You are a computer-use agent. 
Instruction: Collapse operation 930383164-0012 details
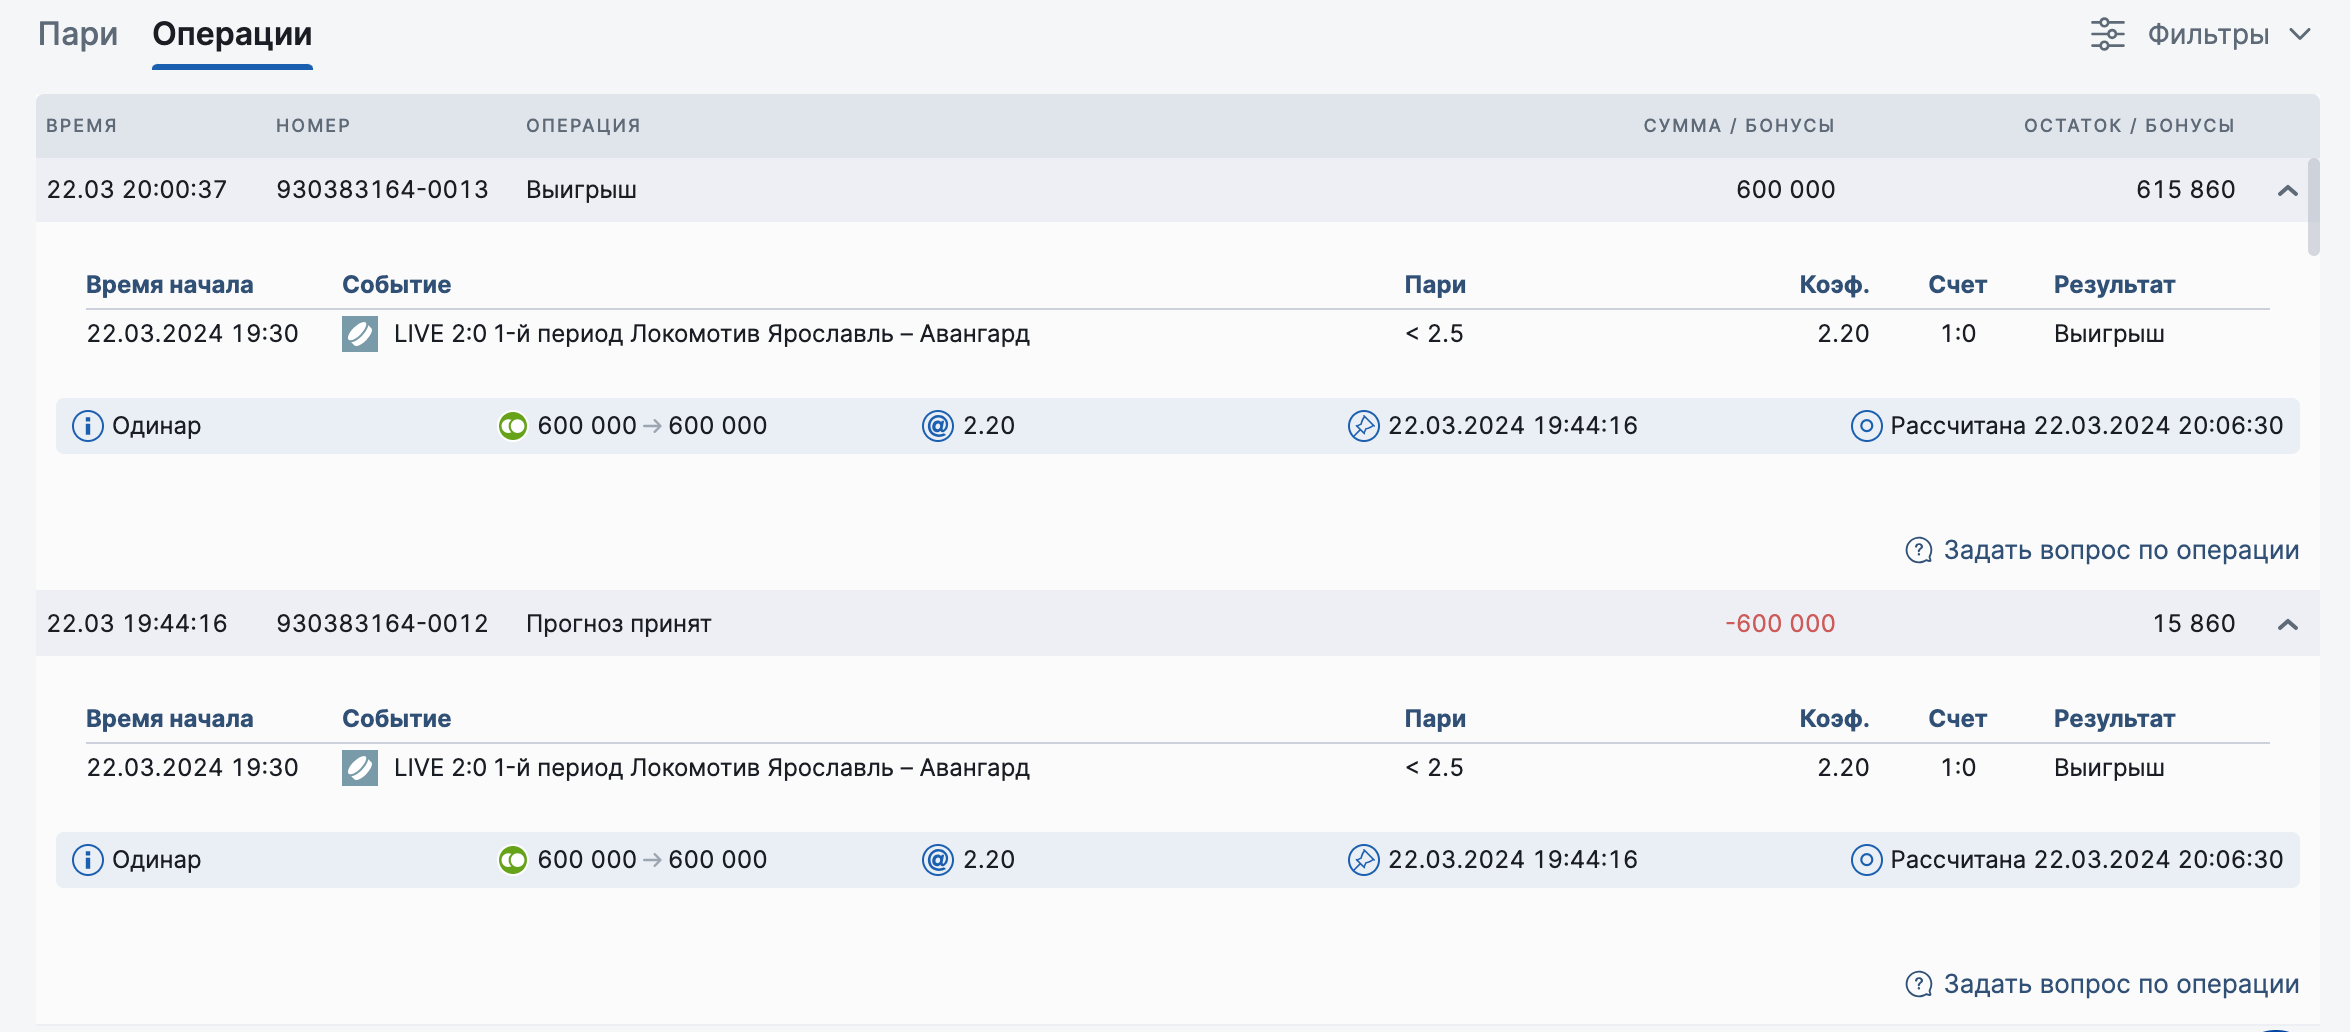[2288, 624]
